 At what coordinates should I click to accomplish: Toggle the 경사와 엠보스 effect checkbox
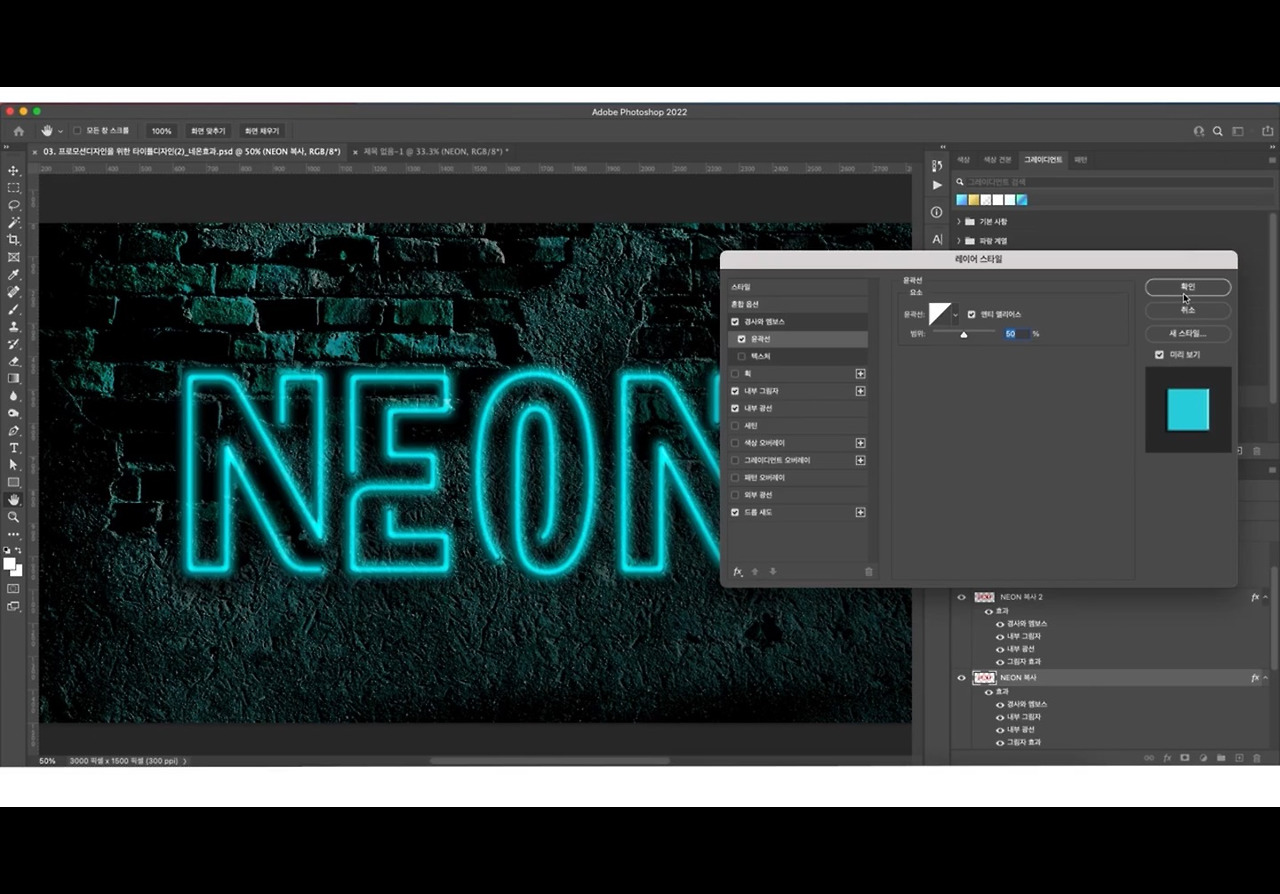pyautogui.click(x=735, y=322)
